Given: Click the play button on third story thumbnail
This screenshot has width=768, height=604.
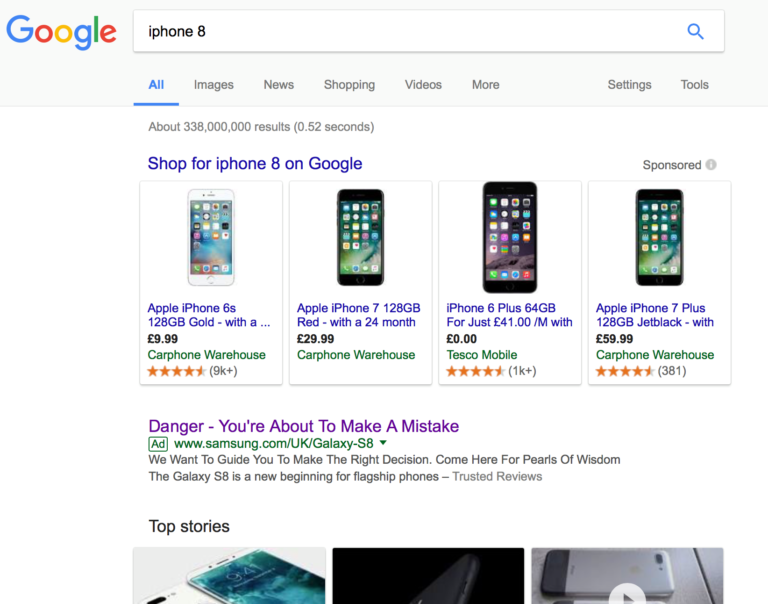Looking at the screenshot, I should tap(627, 594).
